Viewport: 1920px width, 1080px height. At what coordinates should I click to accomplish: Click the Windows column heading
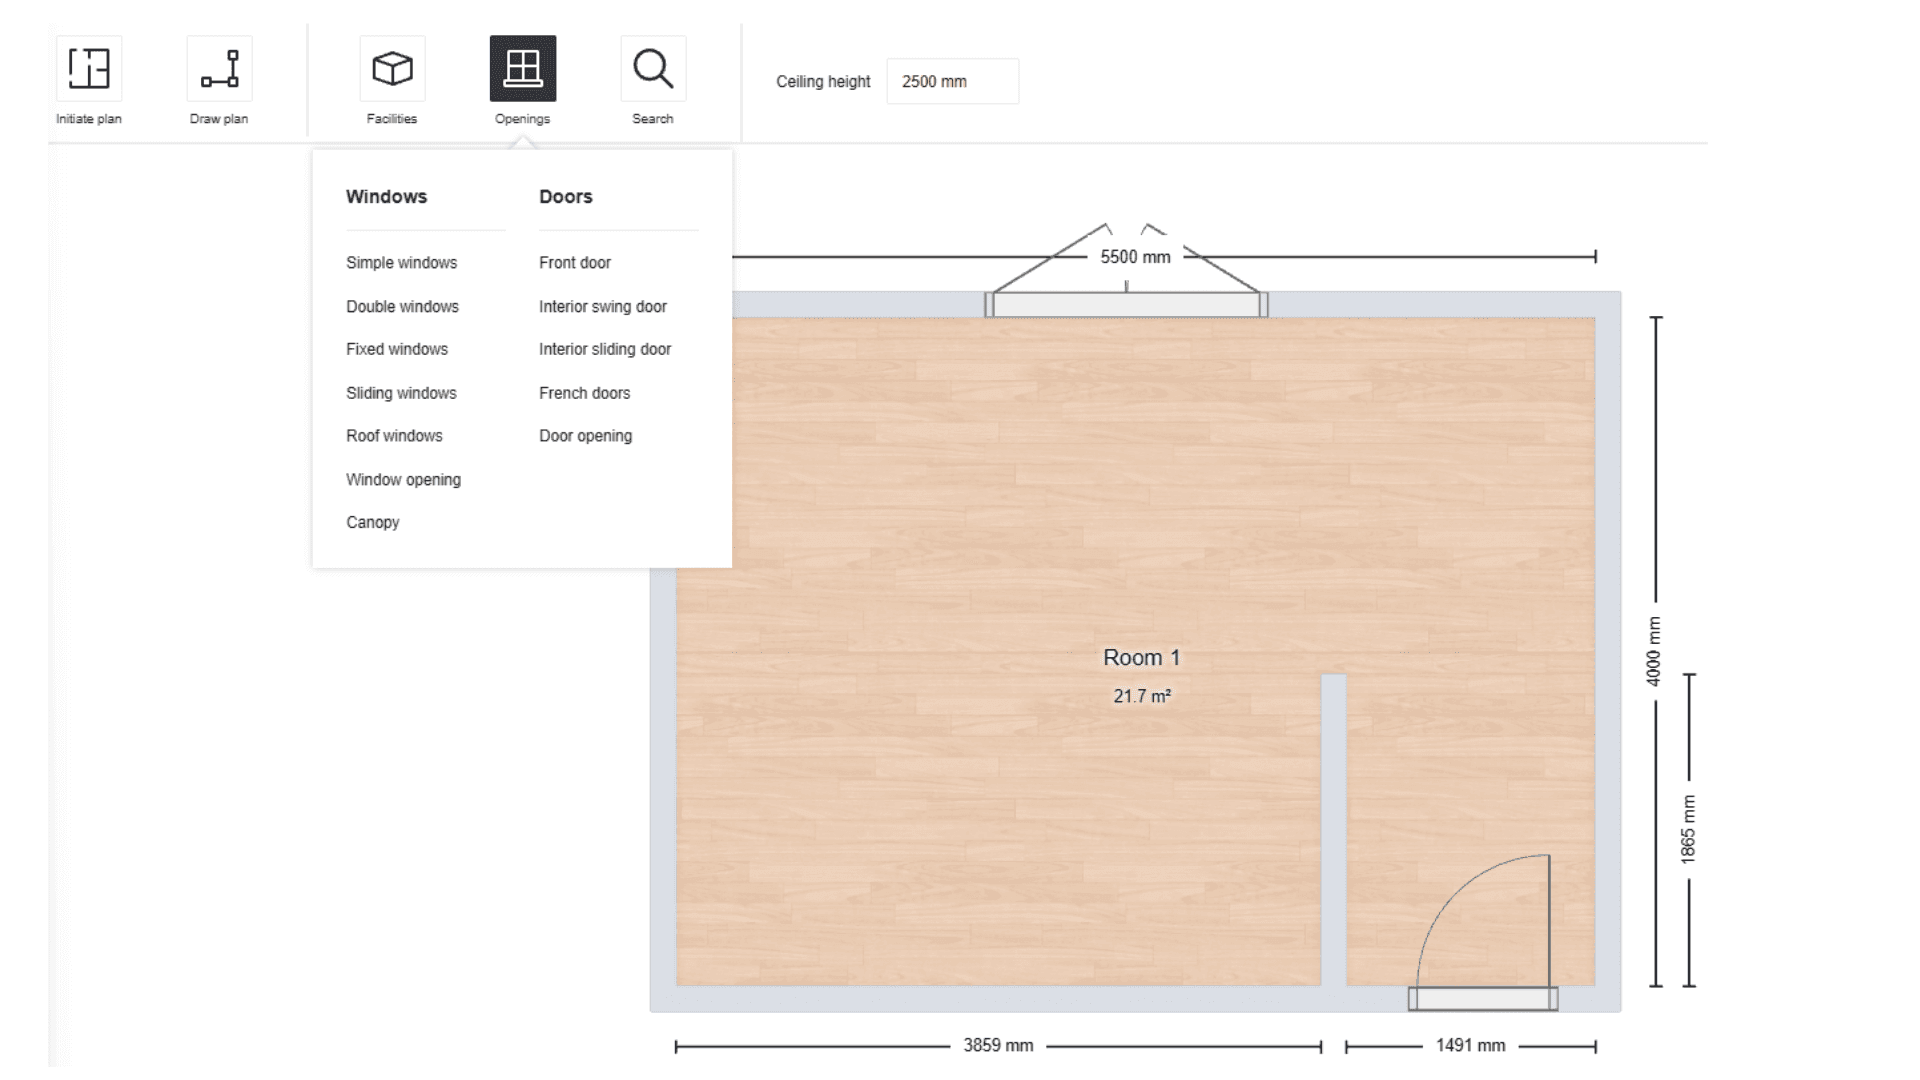386,197
